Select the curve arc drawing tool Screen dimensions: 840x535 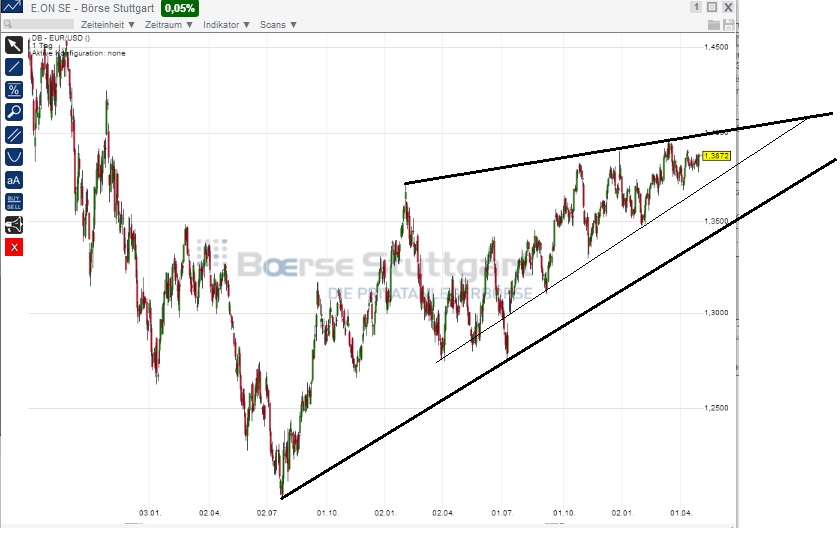(14, 157)
